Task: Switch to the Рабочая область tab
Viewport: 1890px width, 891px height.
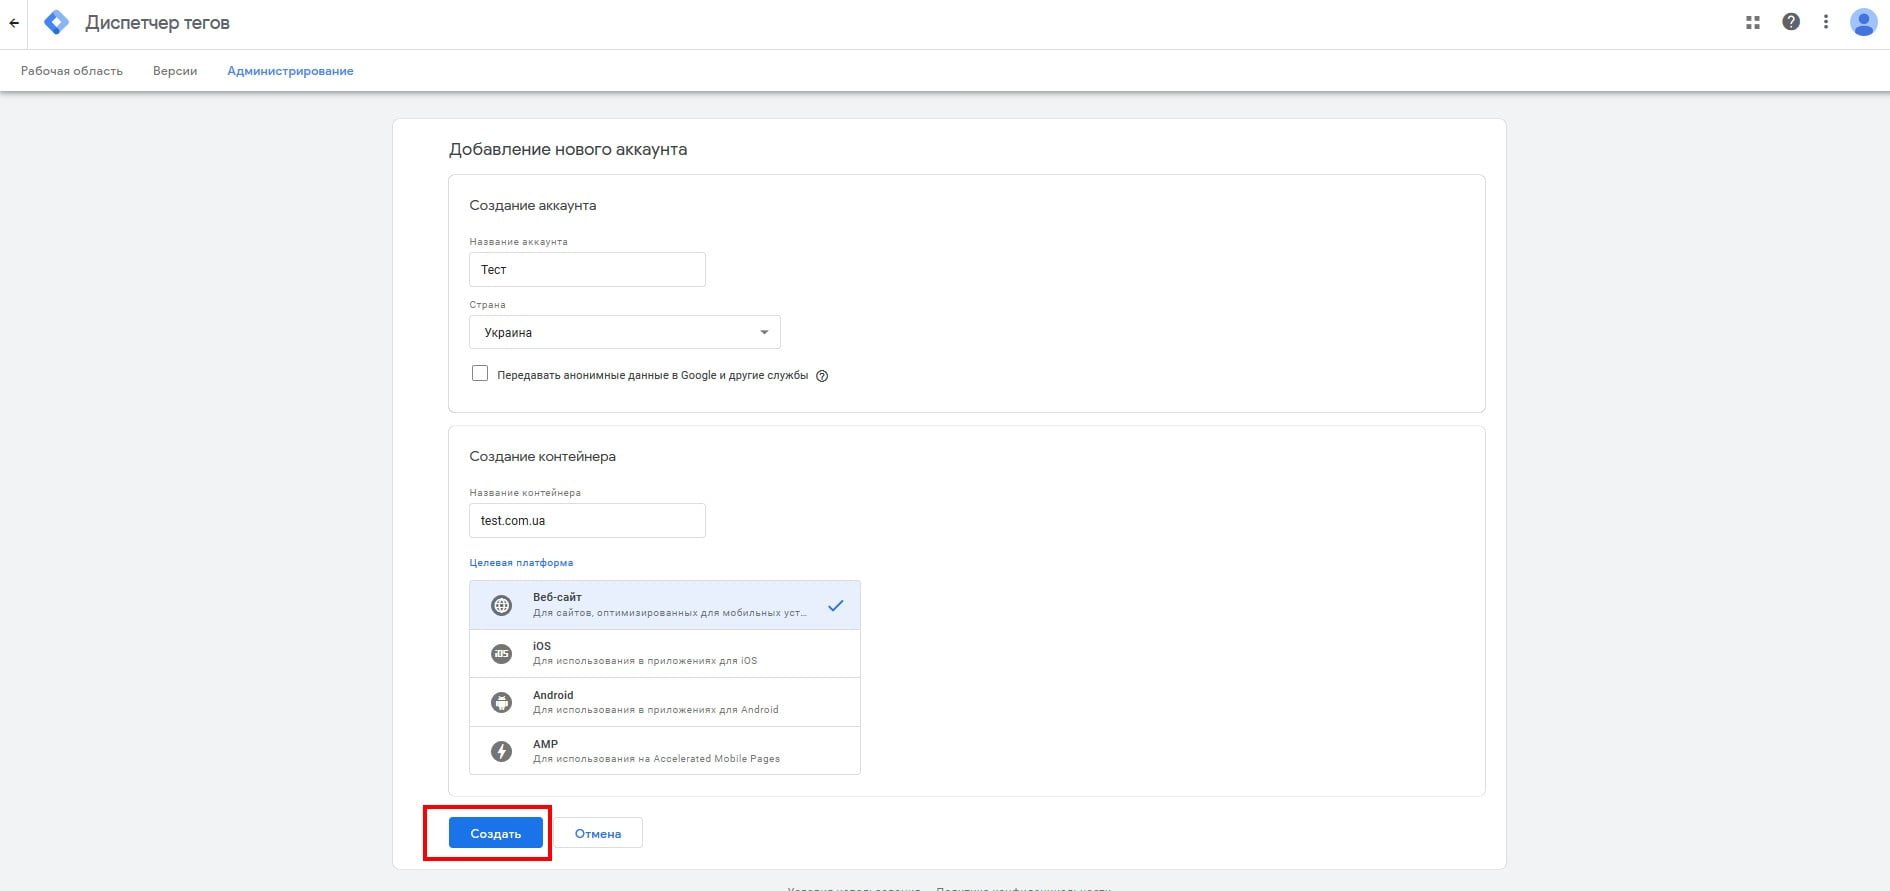Action: [x=72, y=71]
